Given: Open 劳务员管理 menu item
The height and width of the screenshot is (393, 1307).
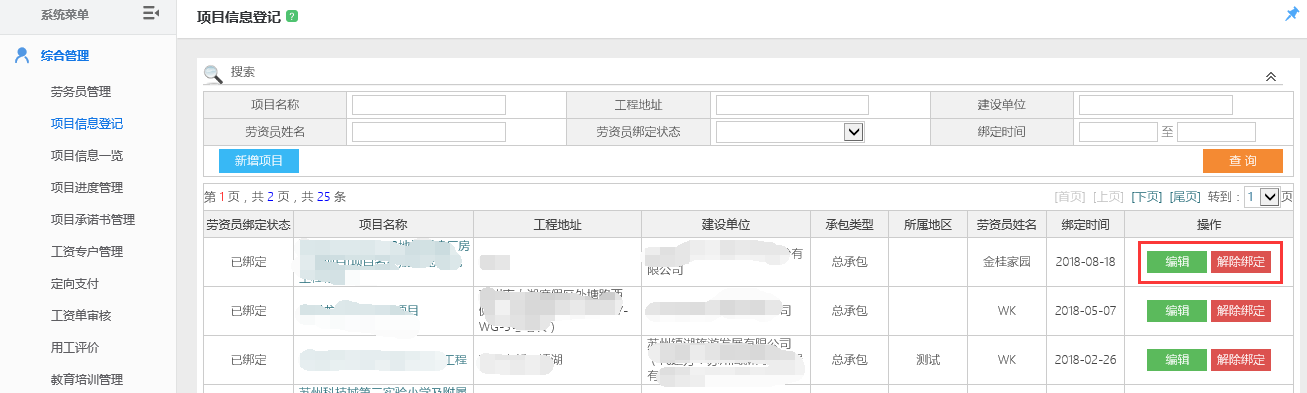Looking at the screenshot, I should click(80, 92).
